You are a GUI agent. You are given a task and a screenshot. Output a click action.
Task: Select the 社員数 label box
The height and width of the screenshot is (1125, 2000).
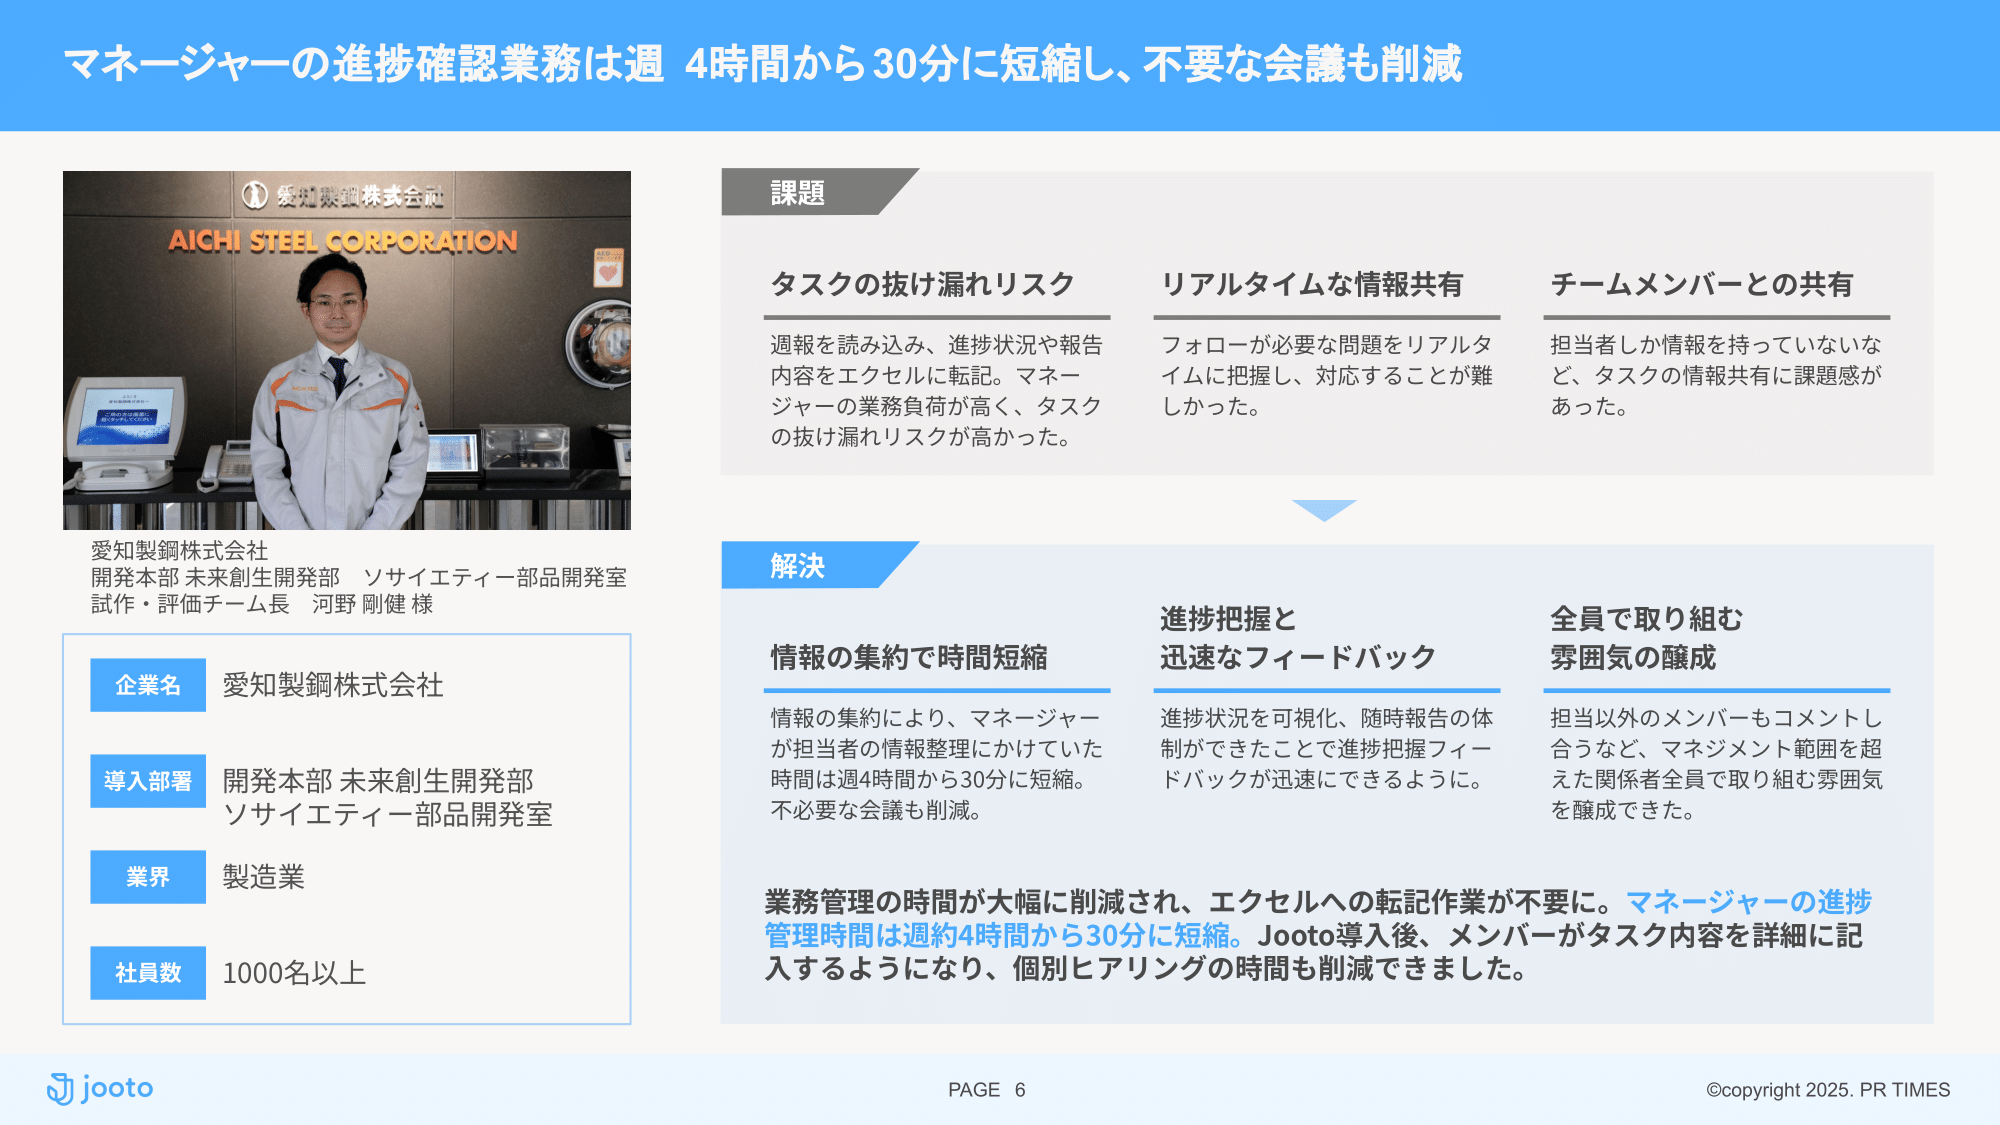[x=148, y=973]
